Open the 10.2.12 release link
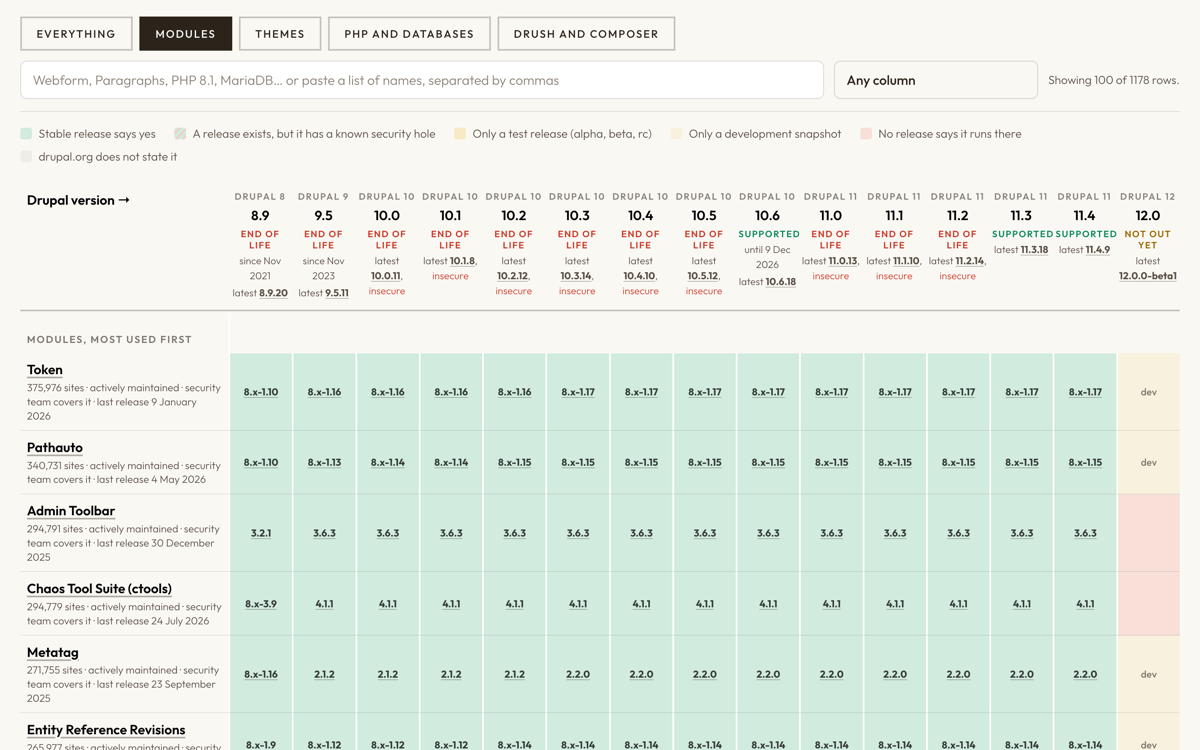Viewport: 1200px width, 750px height. 513,276
